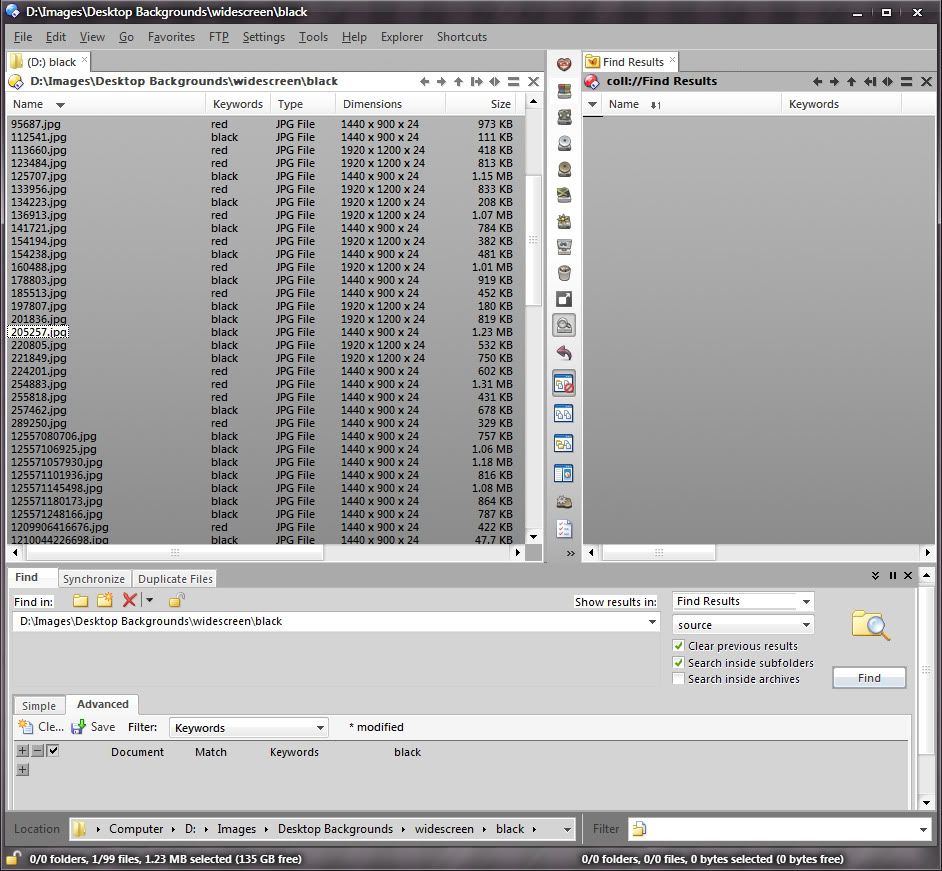The image size is (942, 871).
Task: Click the browse folder icon beside Find in
Action: tap(81, 600)
